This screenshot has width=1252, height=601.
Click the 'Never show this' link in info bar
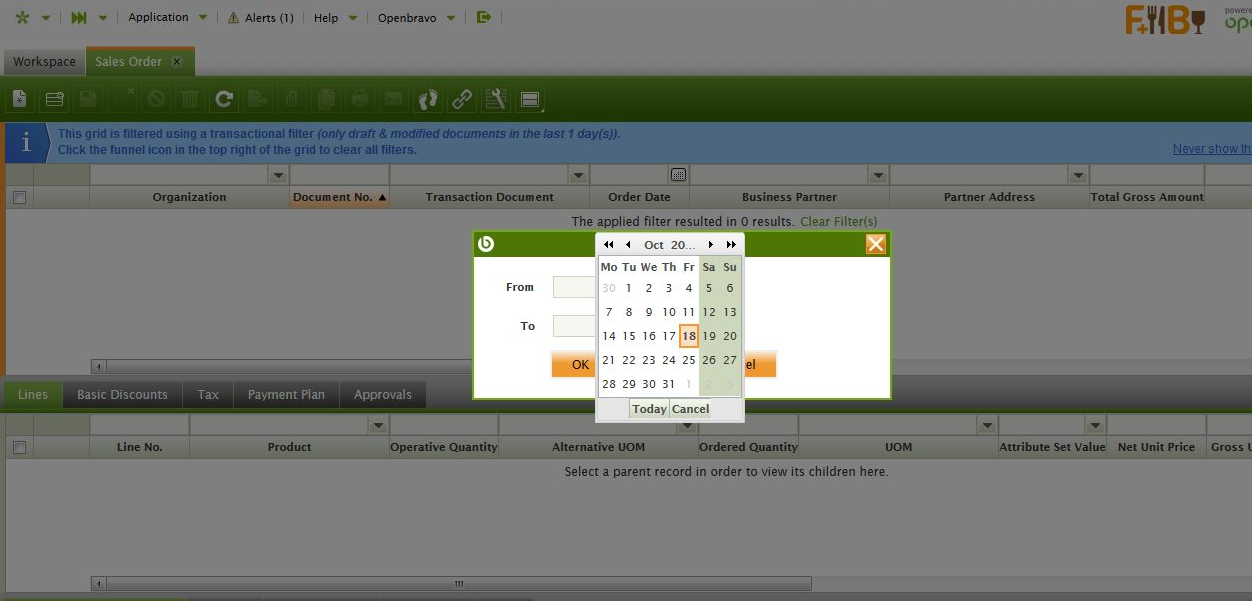[x=1212, y=149]
